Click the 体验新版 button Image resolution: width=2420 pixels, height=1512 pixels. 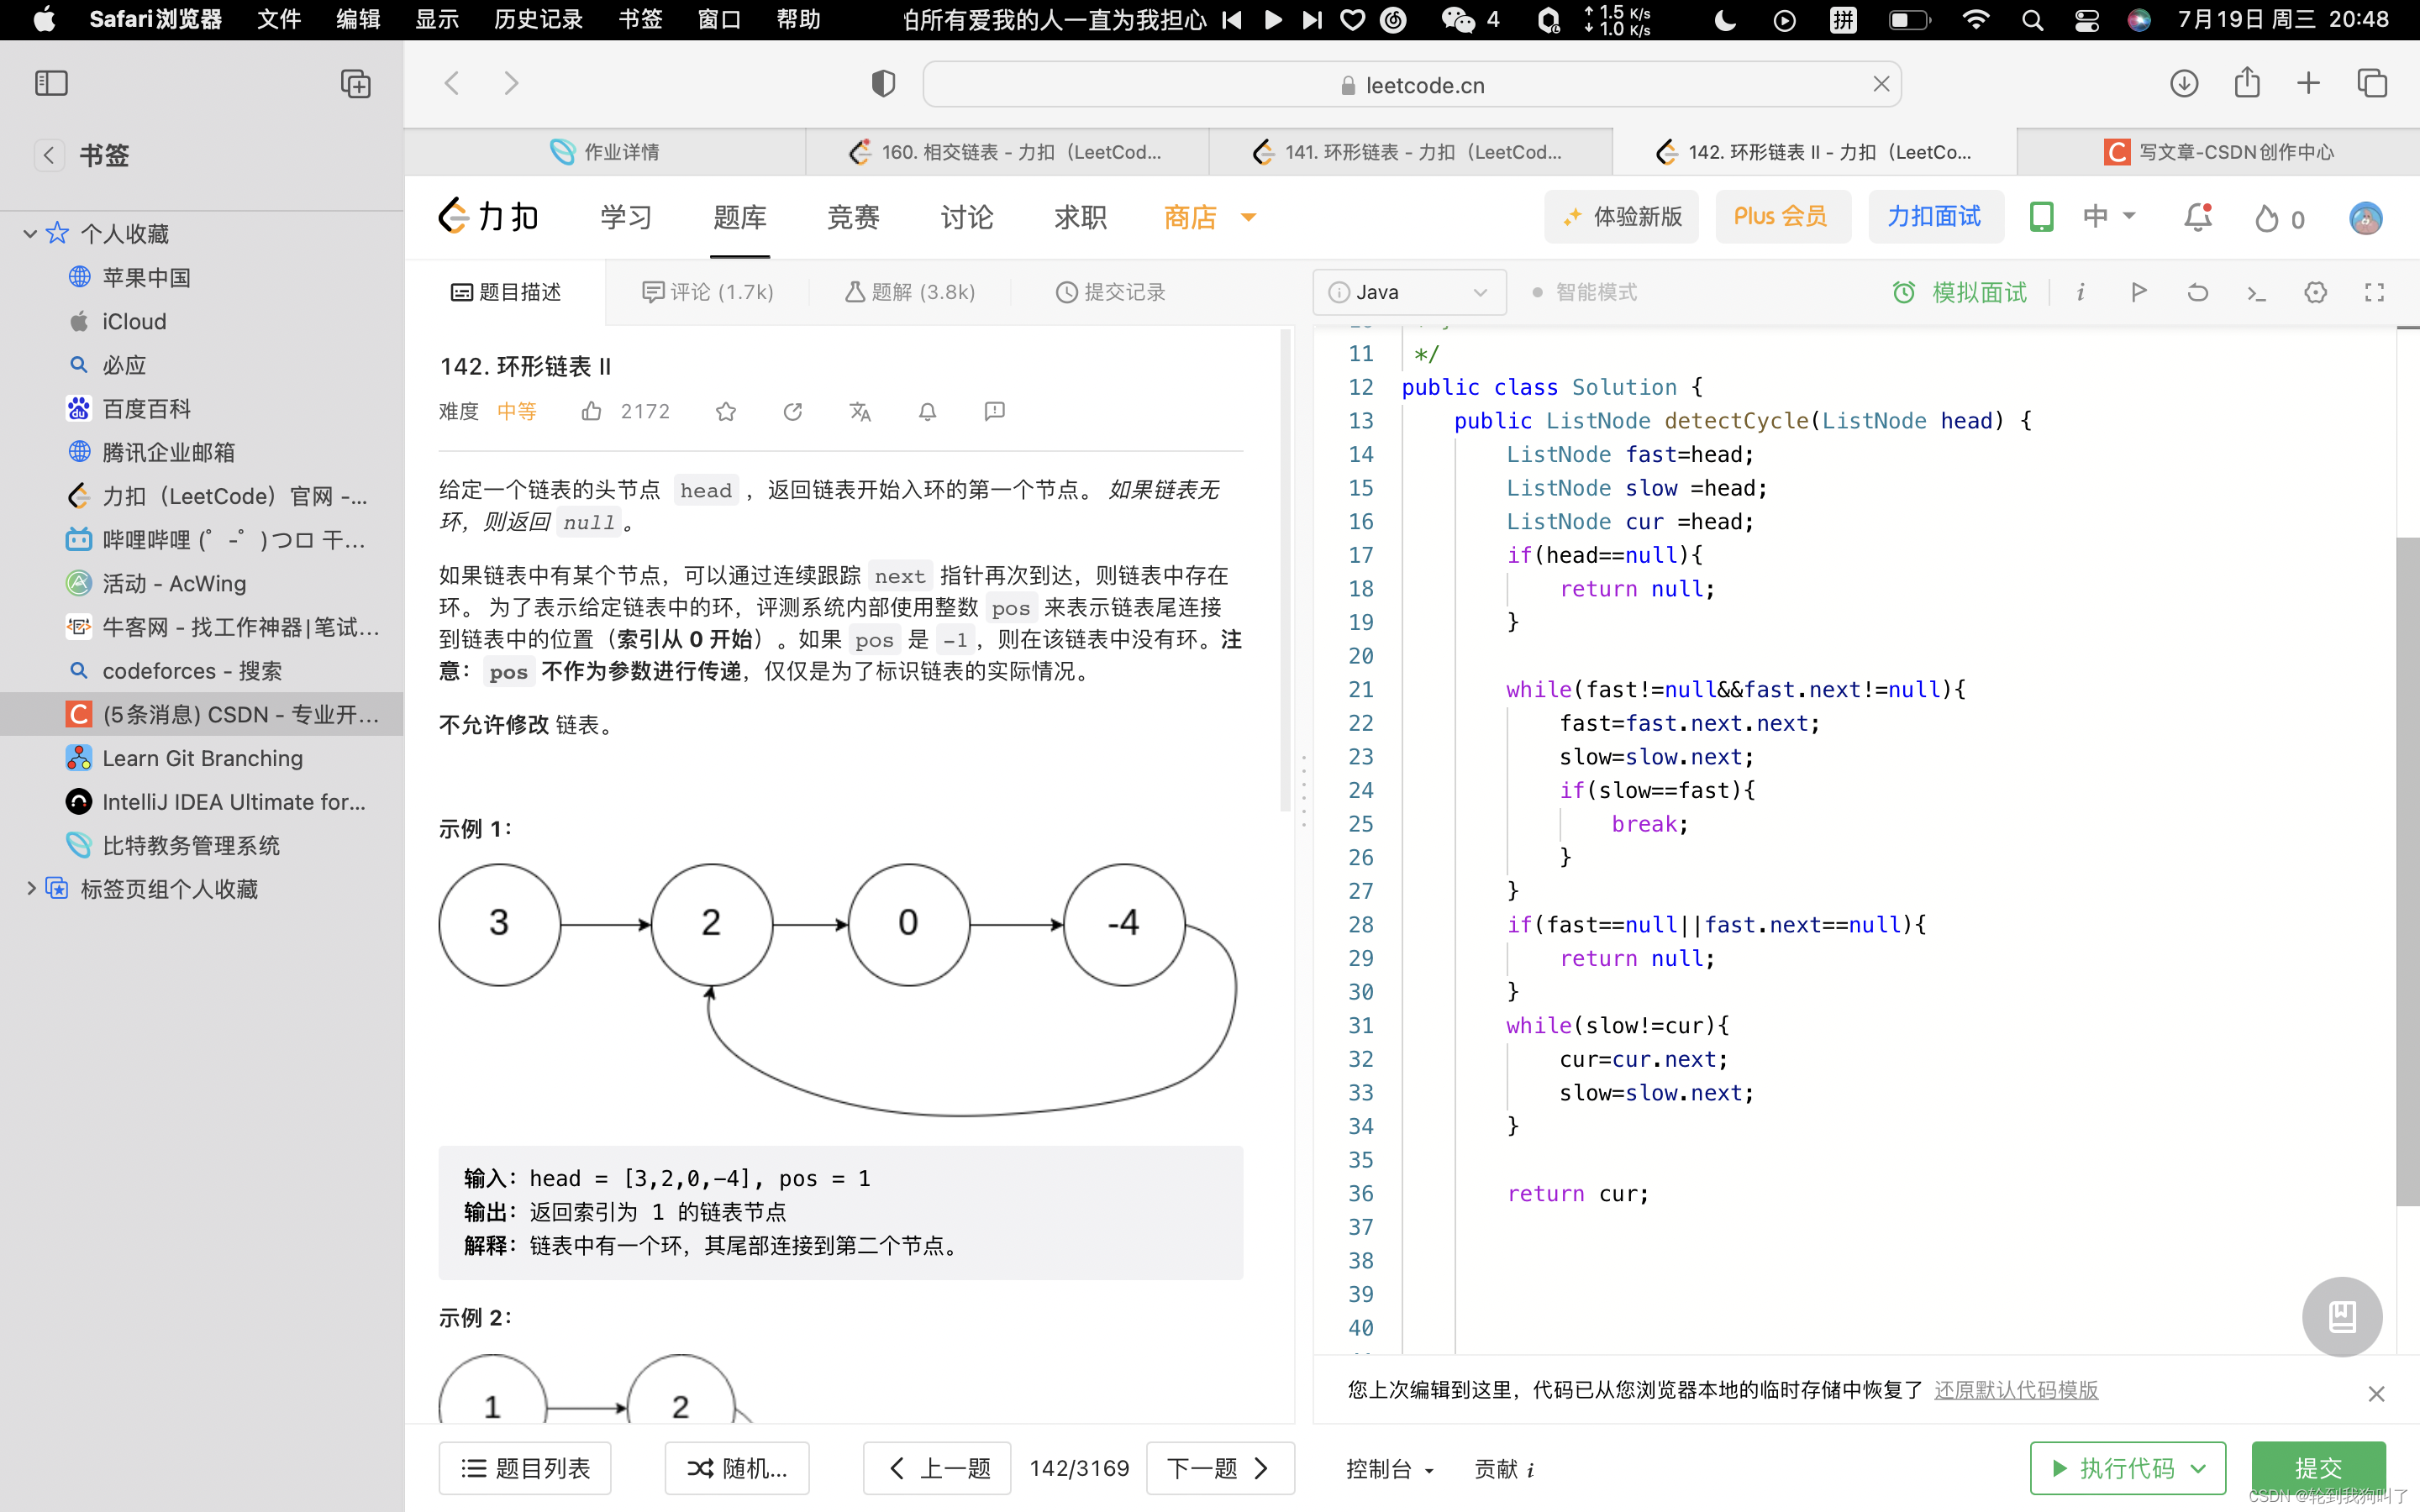pyautogui.click(x=1622, y=217)
